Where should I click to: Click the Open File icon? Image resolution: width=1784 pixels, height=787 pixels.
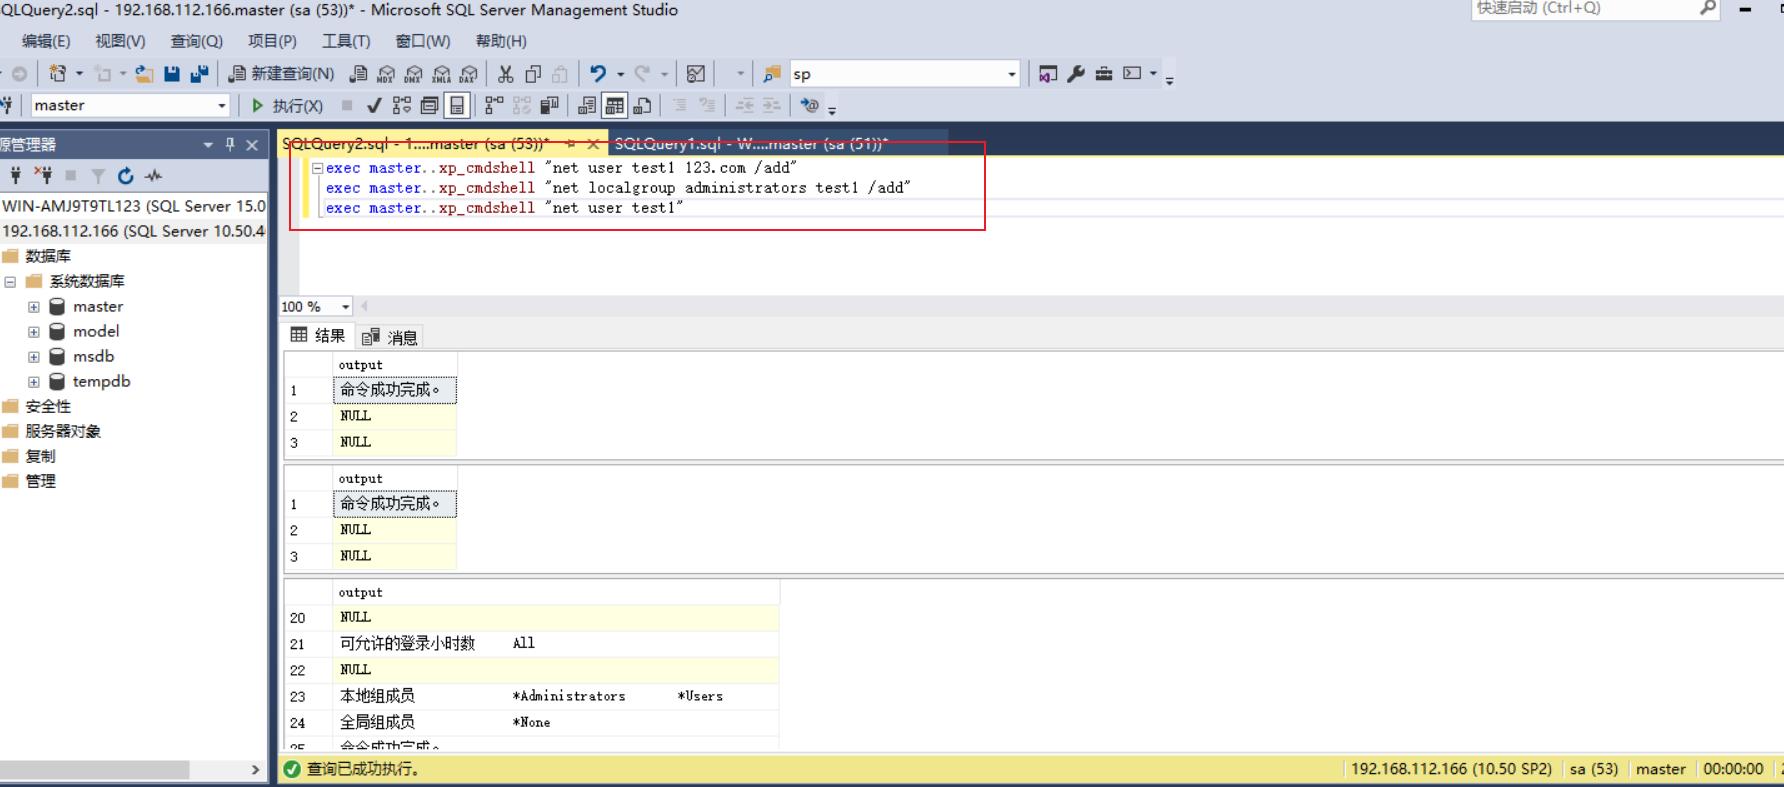144,74
